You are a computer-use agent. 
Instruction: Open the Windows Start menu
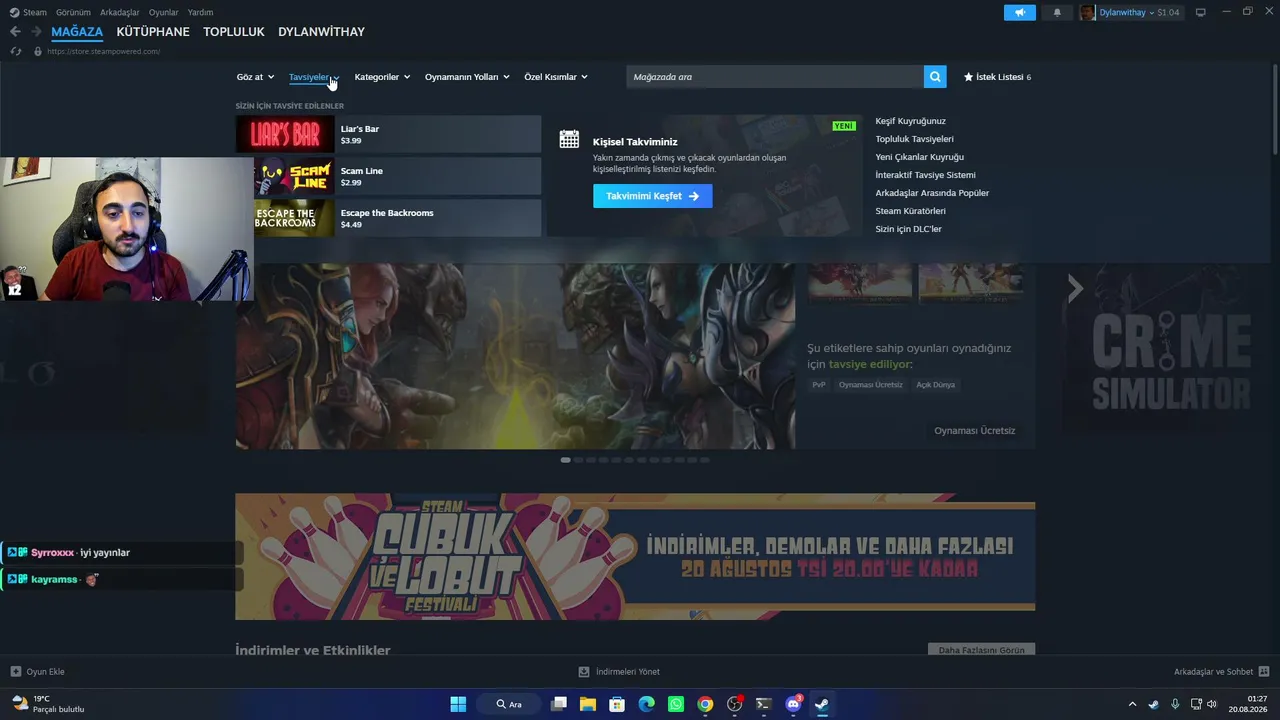point(458,704)
